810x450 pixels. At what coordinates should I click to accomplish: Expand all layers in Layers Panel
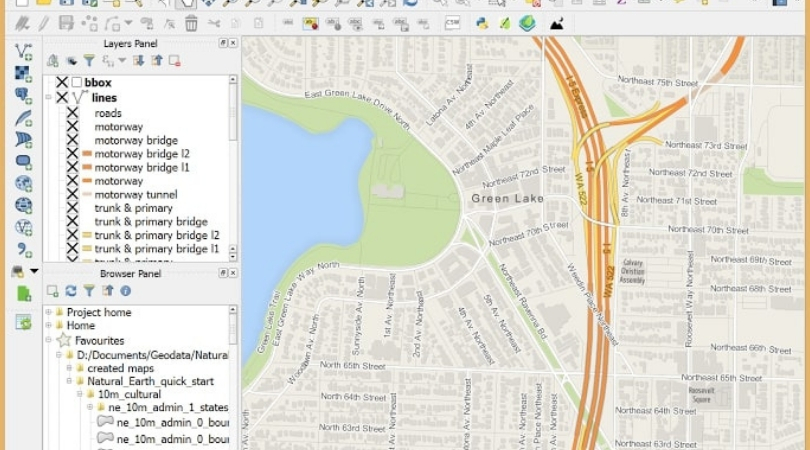click(x=138, y=61)
